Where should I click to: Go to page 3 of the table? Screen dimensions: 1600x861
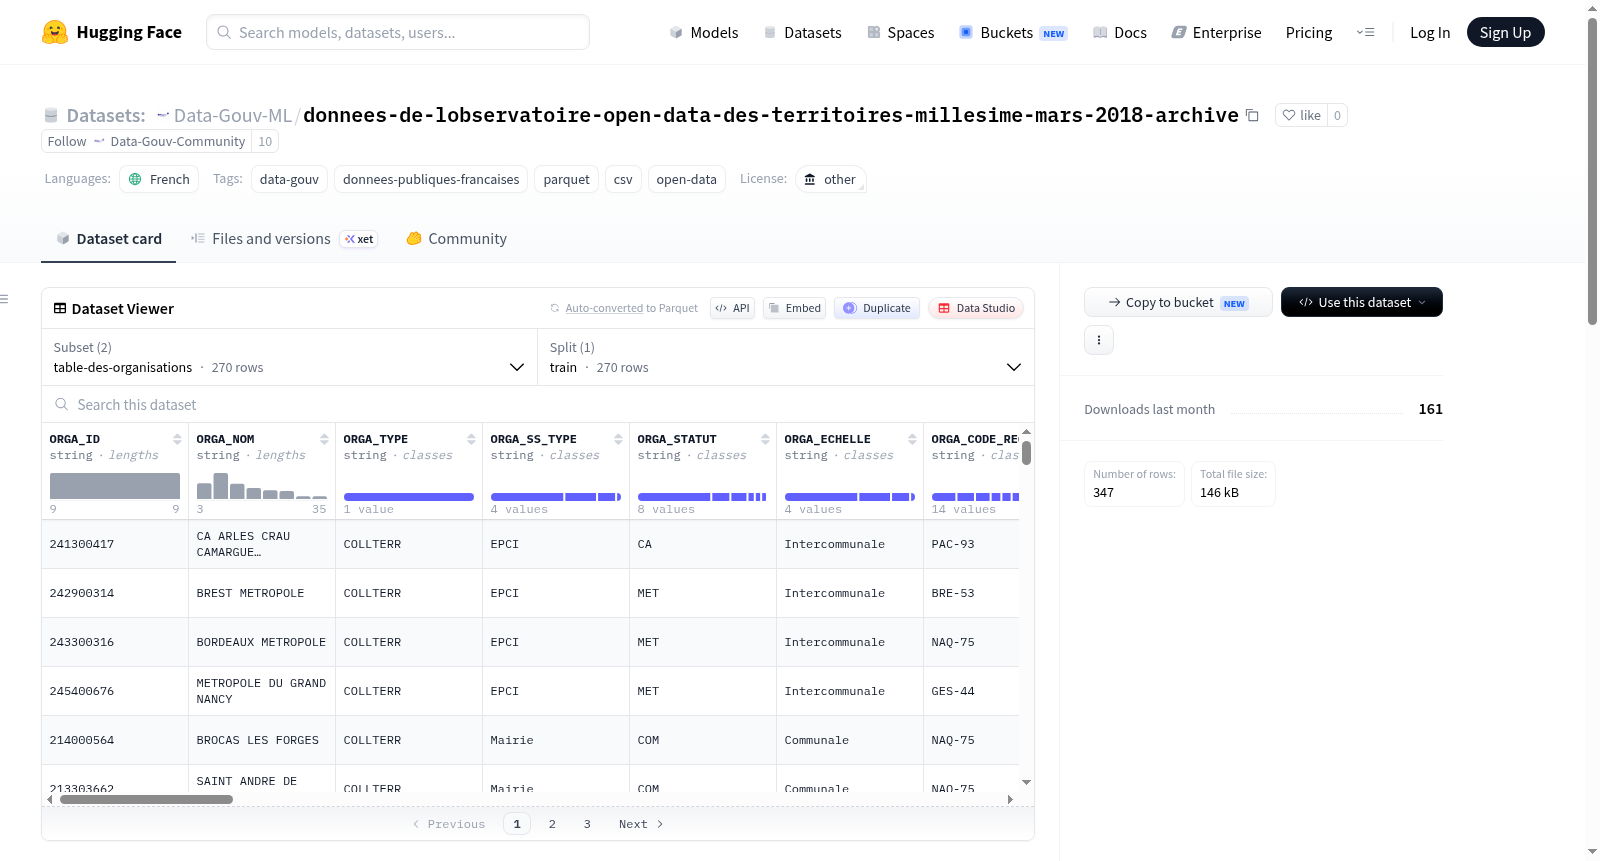point(587,824)
